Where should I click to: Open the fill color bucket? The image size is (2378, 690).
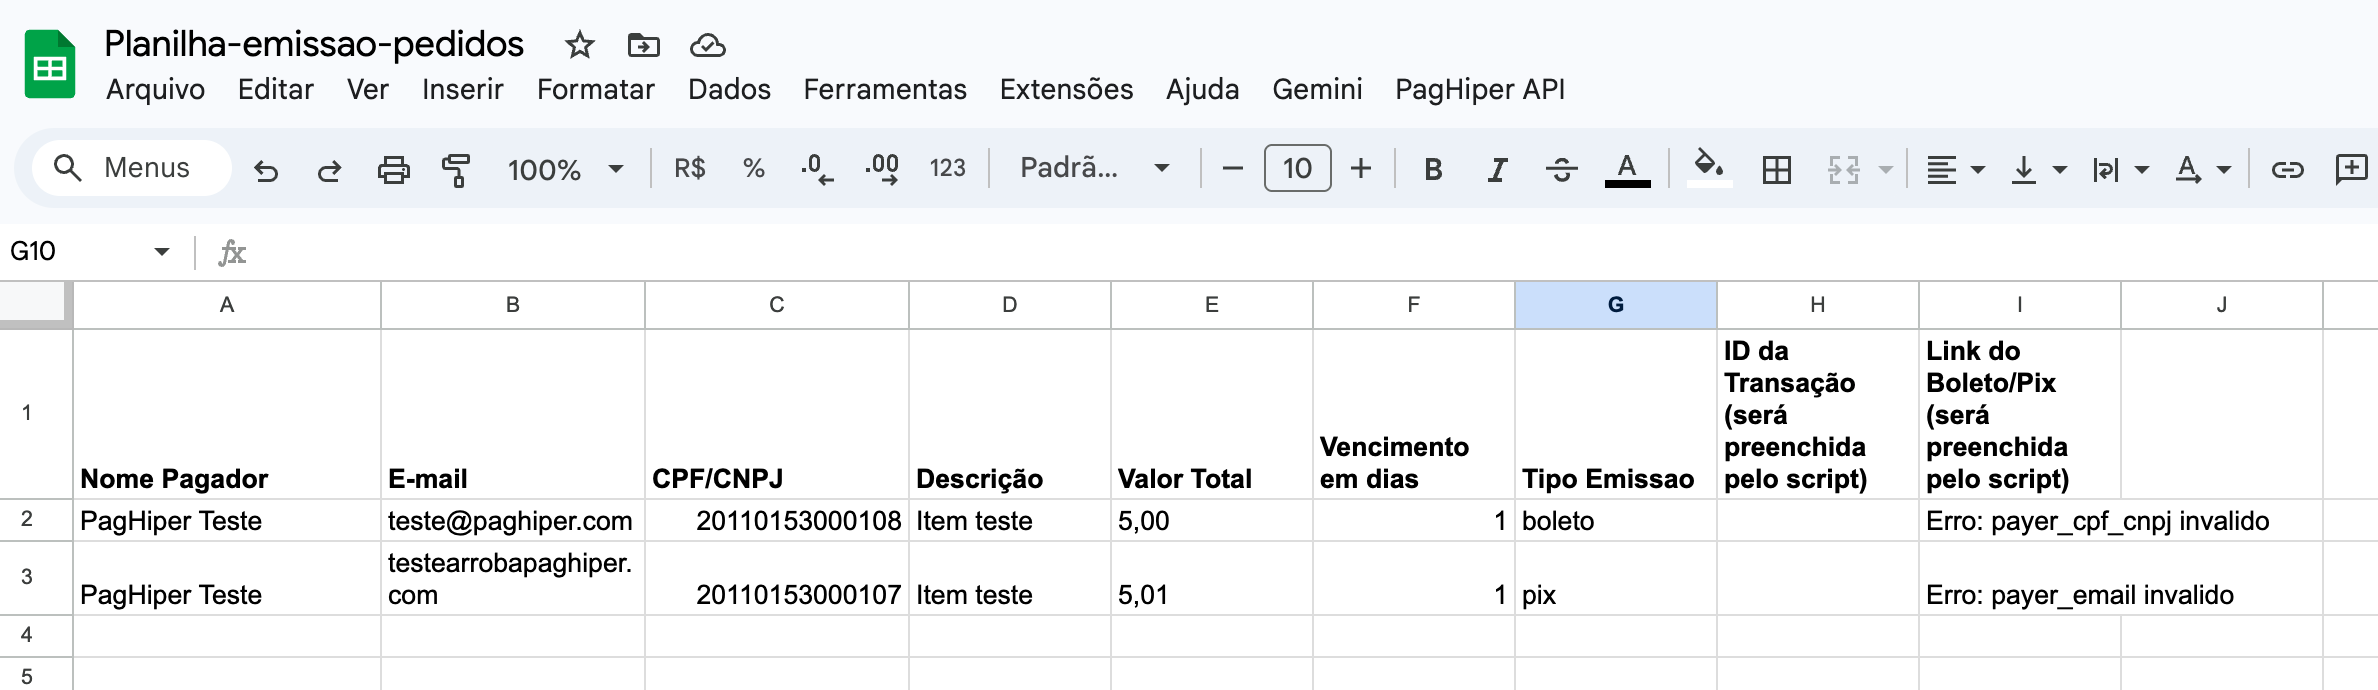tap(1709, 167)
